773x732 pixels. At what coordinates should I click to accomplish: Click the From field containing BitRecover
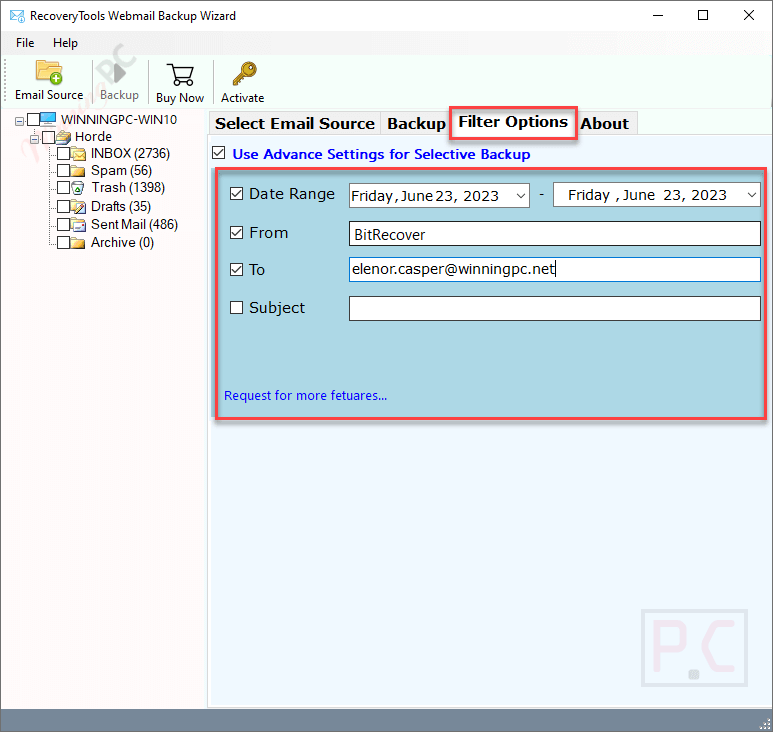555,234
